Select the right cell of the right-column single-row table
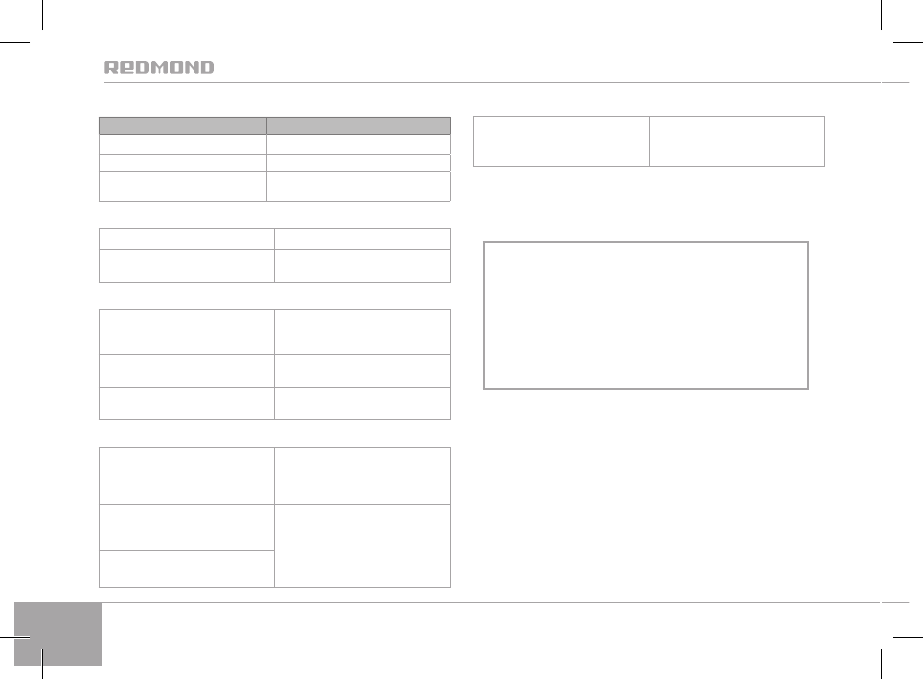 pos(737,141)
